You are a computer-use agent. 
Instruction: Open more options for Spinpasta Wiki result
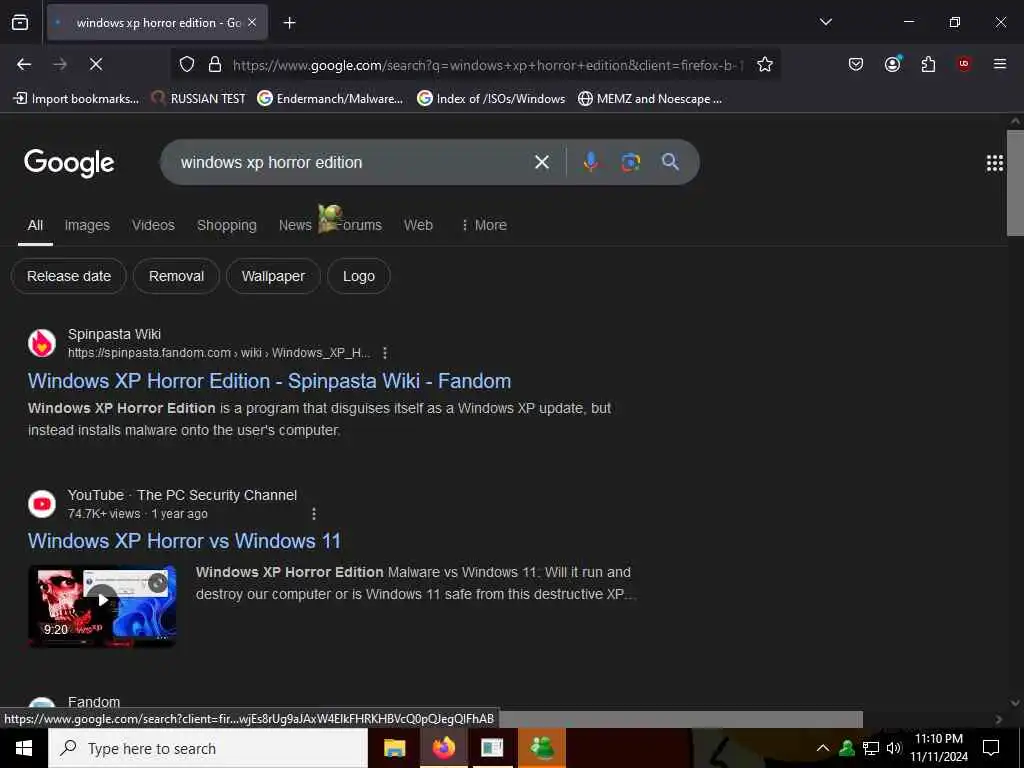pyautogui.click(x=385, y=353)
